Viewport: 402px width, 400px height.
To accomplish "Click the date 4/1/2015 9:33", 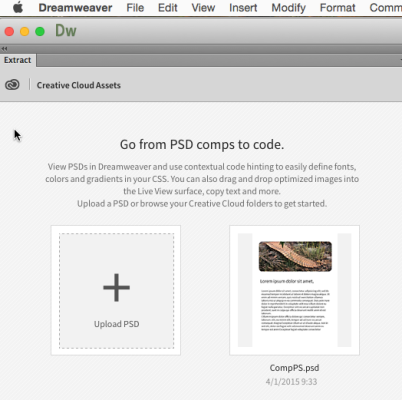I will click(x=291, y=382).
